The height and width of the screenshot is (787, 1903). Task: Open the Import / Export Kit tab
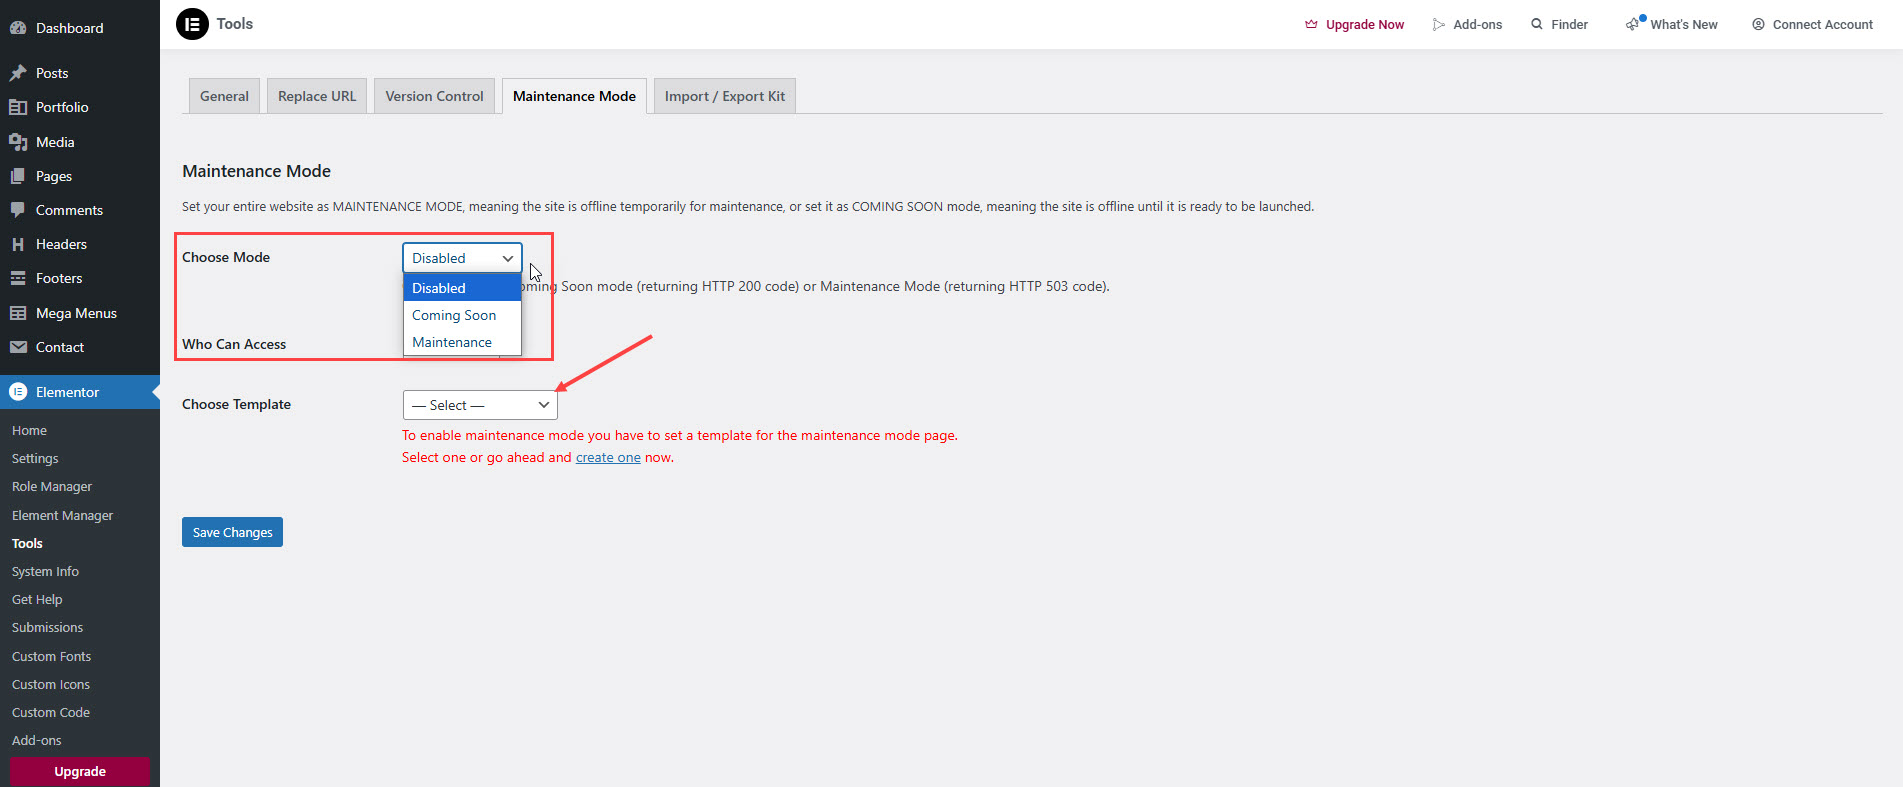tap(725, 96)
